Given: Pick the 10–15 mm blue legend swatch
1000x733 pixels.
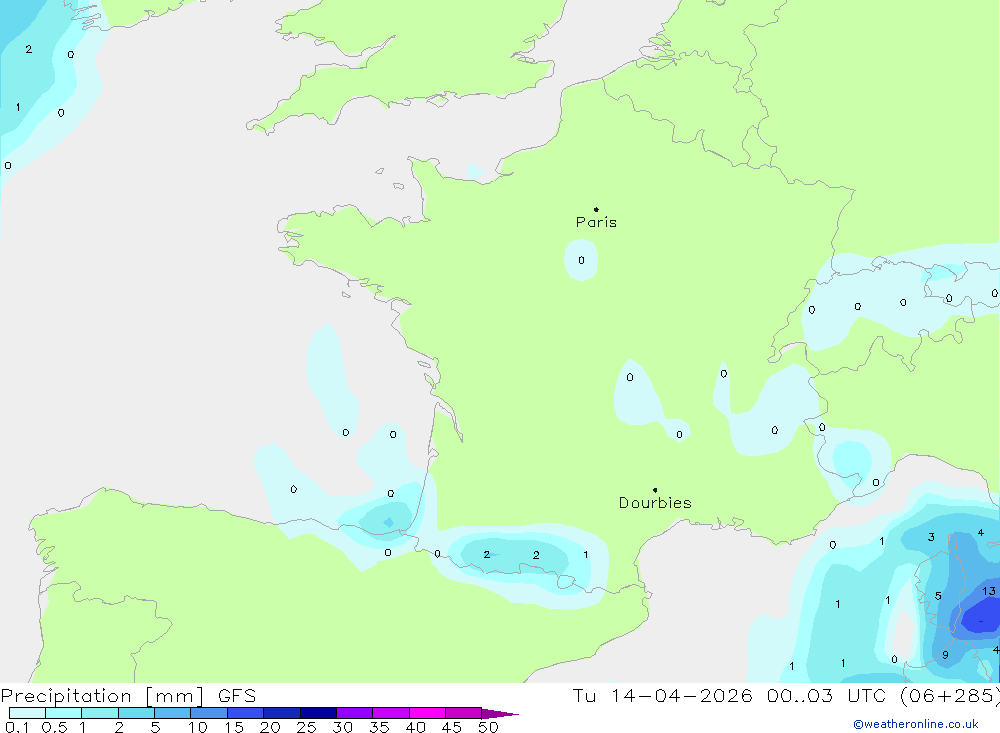Looking at the screenshot, I should click(209, 713).
